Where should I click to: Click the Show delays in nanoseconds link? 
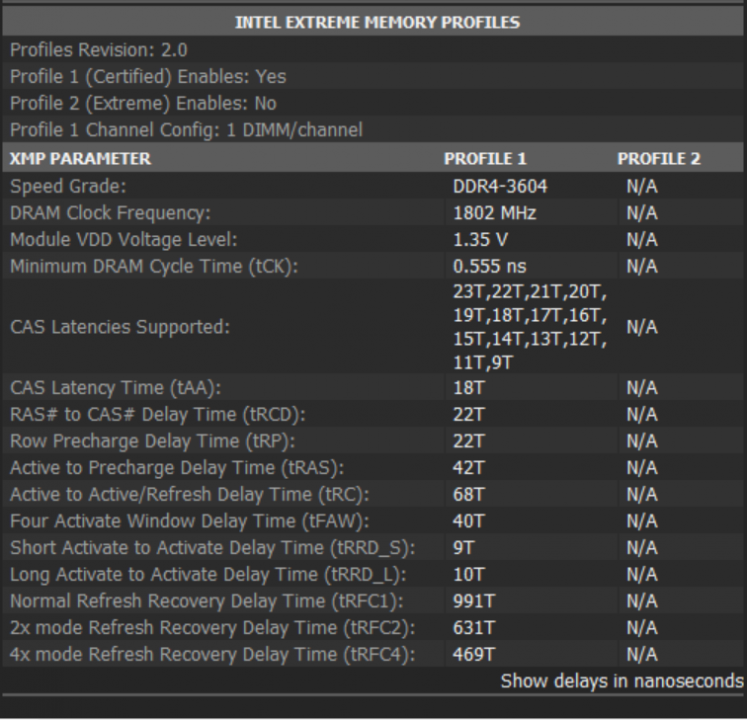pos(622,681)
